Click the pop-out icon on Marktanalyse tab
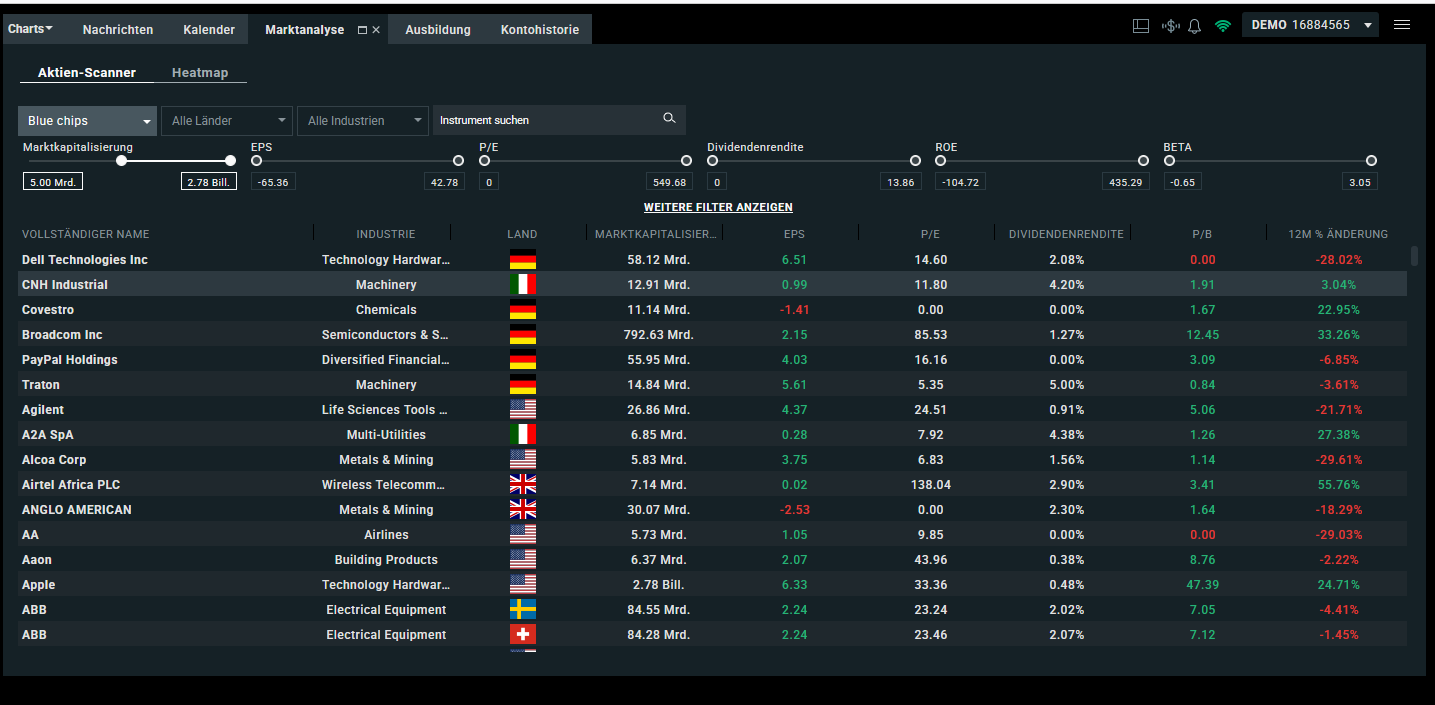 [362, 29]
